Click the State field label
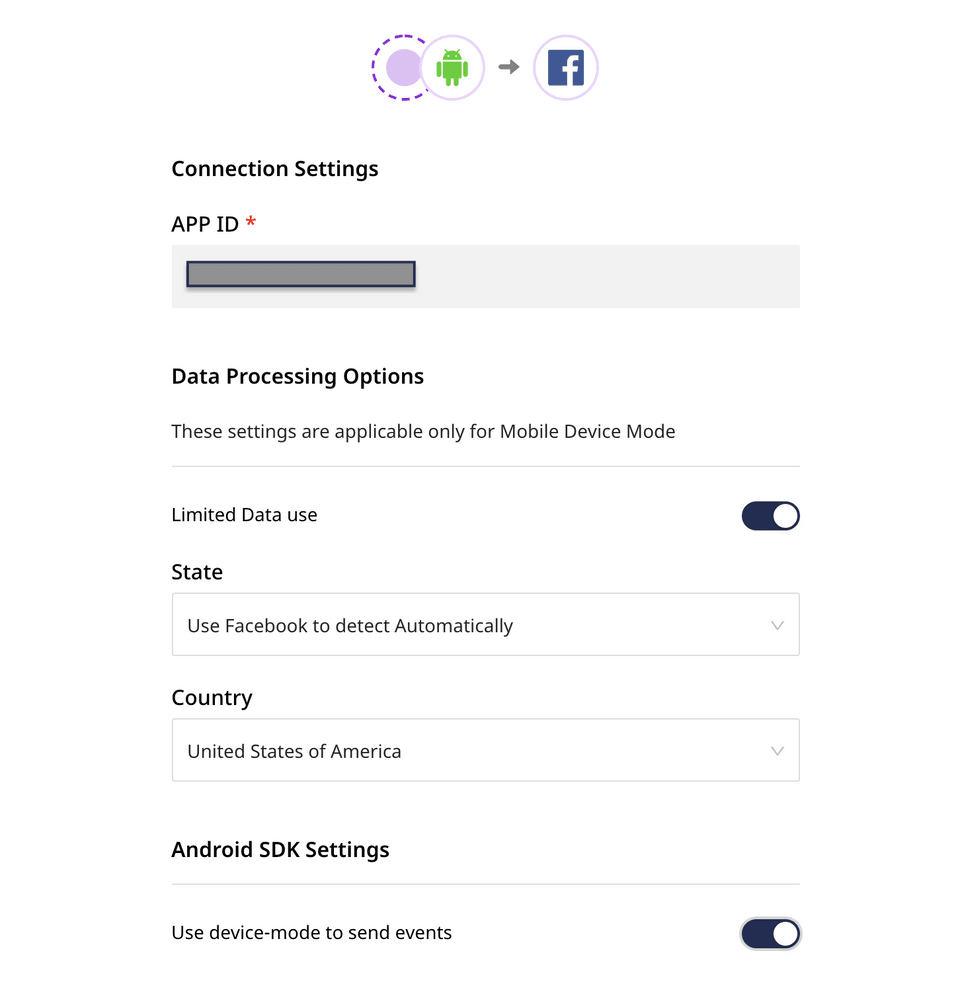The width and height of the screenshot is (960, 1008). [197, 572]
